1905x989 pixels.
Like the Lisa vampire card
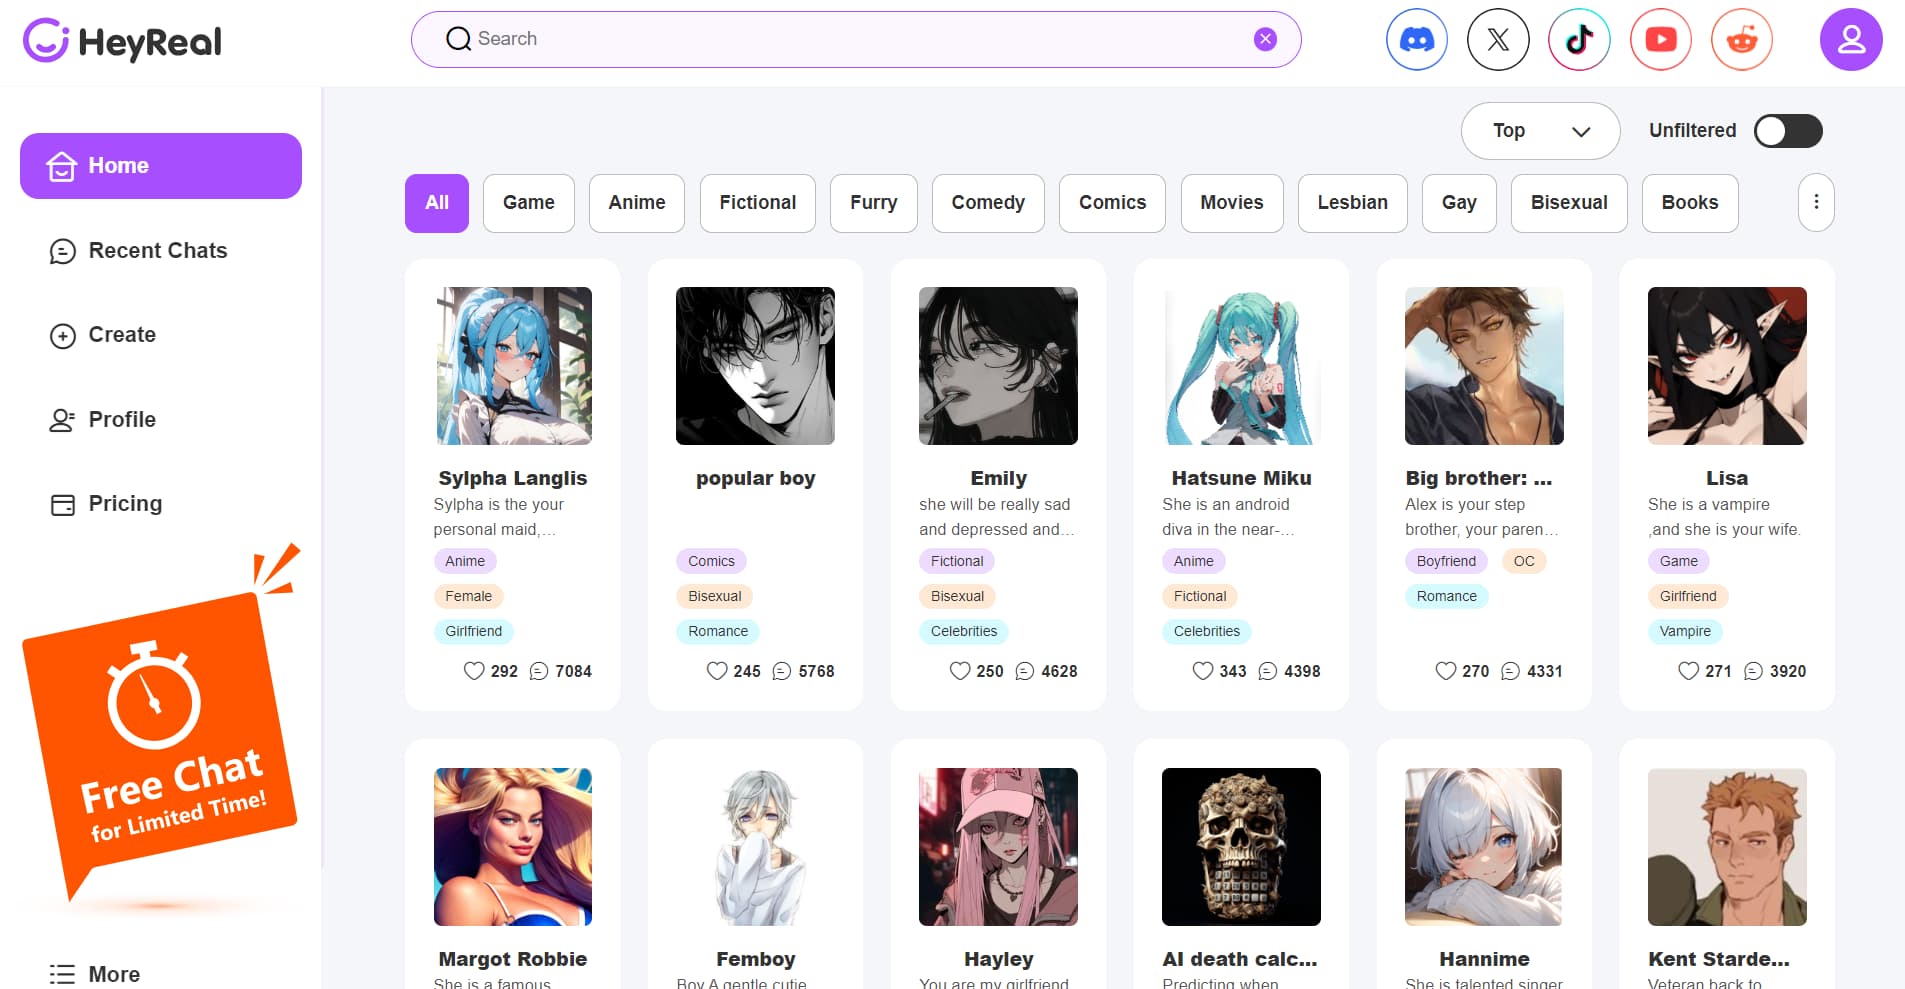click(x=1689, y=671)
